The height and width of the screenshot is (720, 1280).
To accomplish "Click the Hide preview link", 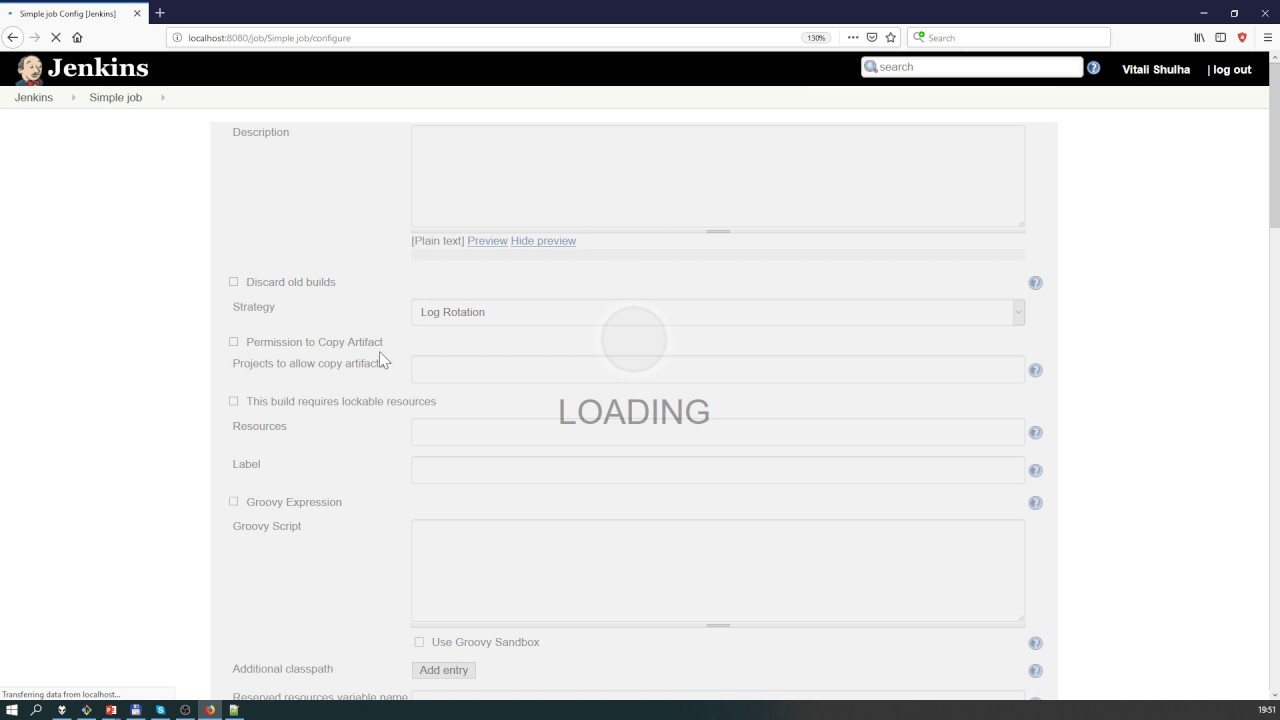I will tap(543, 241).
